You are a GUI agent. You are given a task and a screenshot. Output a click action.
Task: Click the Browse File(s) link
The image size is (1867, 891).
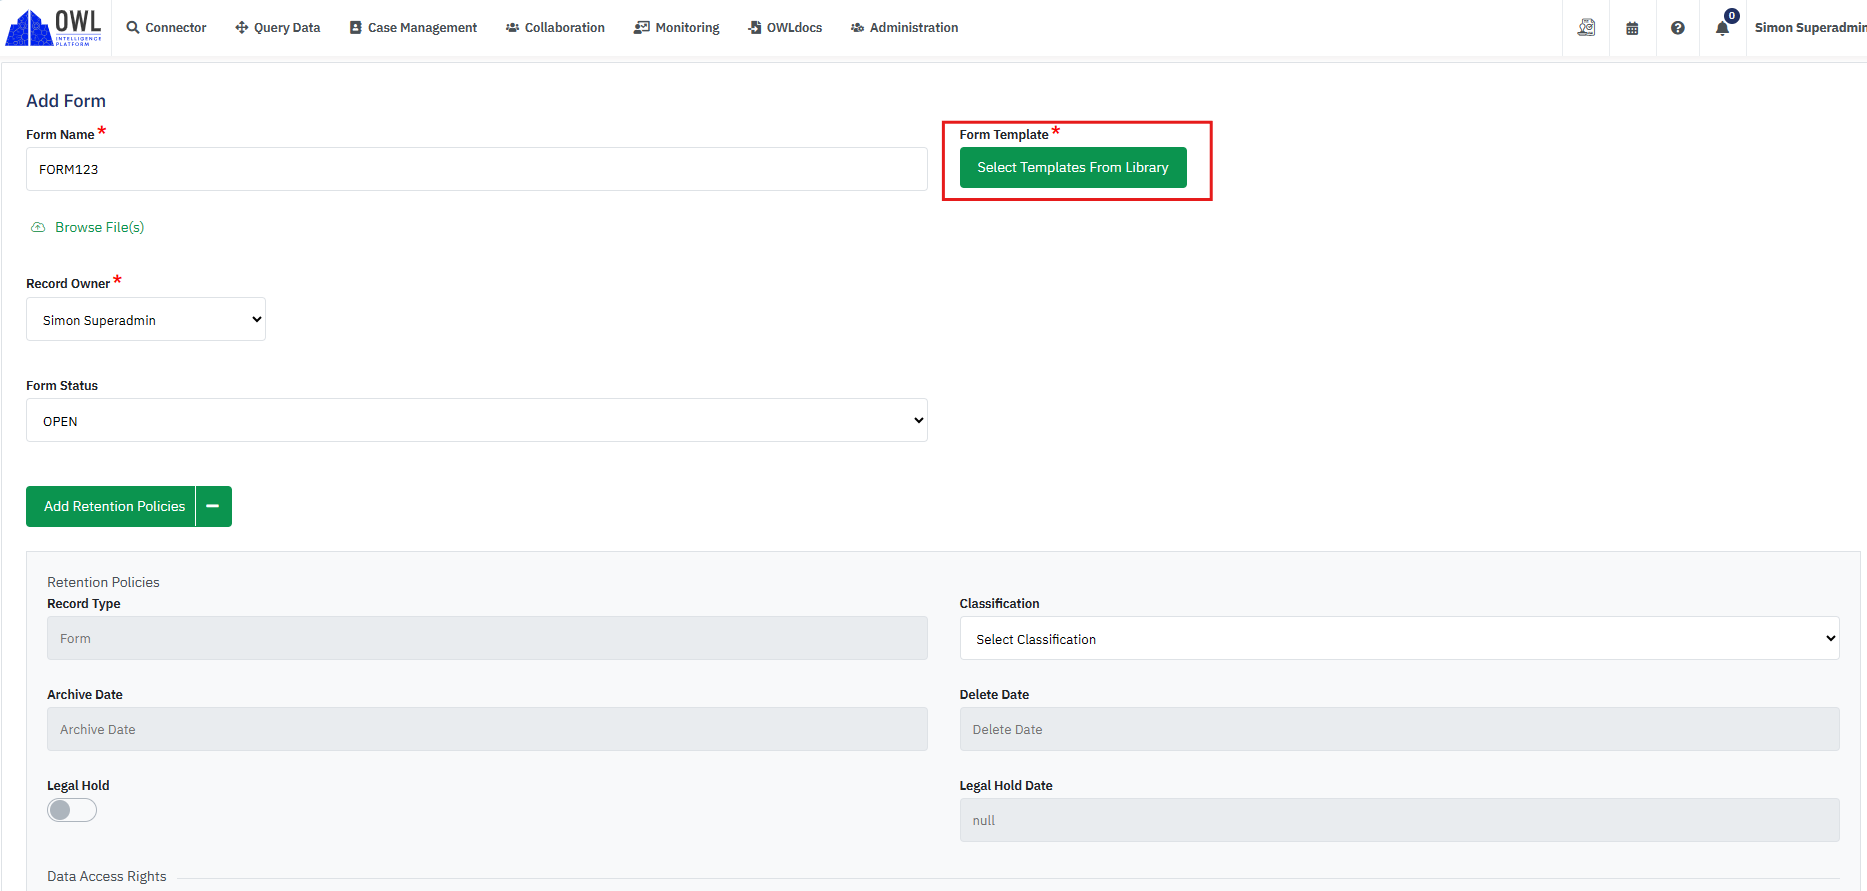[x=99, y=227]
